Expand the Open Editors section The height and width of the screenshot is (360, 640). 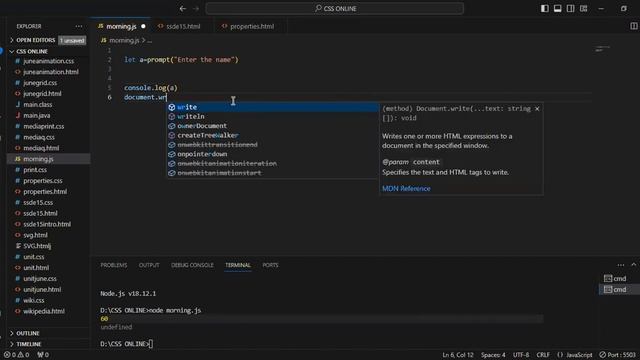coord(36,40)
